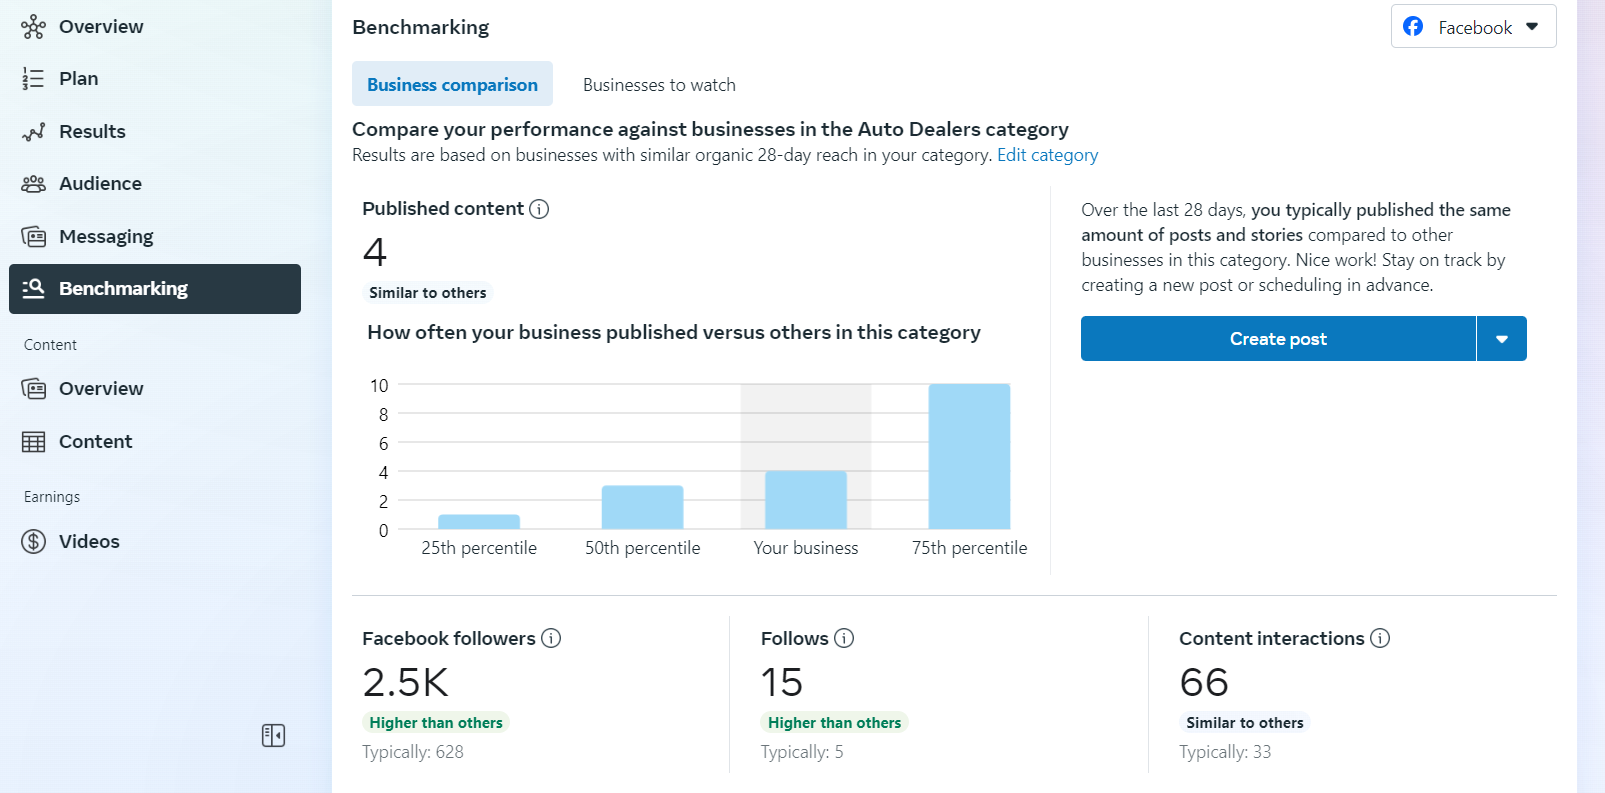Open the Facebook platform dropdown
Image resolution: width=1605 pixels, height=793 pixels.
[1473, 27]
